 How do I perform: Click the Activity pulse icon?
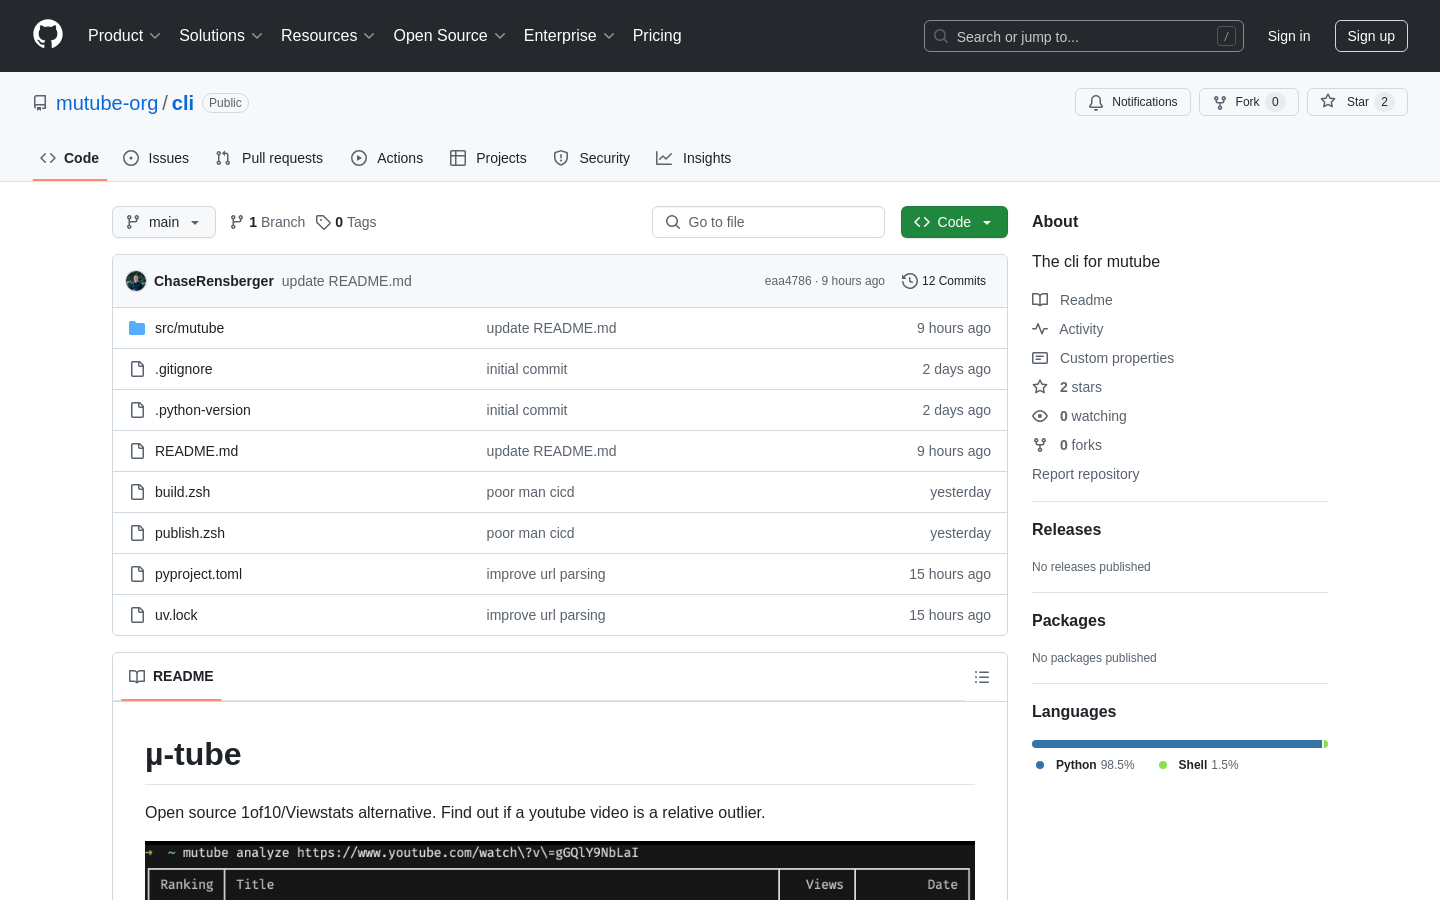pyautogui.click(x=1040, y=329)
